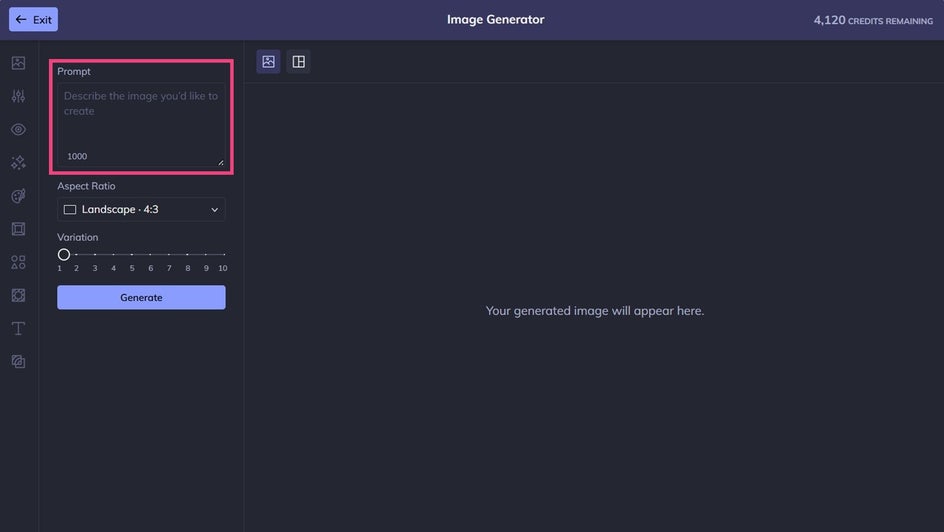Switch to single image view icon

point(269,61)
